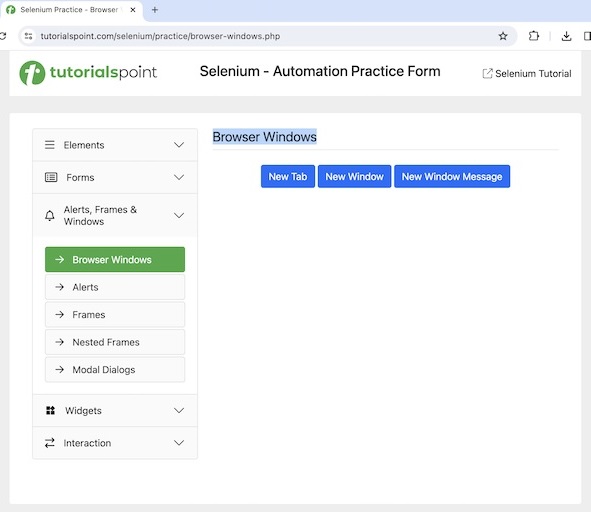Click the New Tab button
Screen dimensions: 591x512
click(x=288, y=176)
